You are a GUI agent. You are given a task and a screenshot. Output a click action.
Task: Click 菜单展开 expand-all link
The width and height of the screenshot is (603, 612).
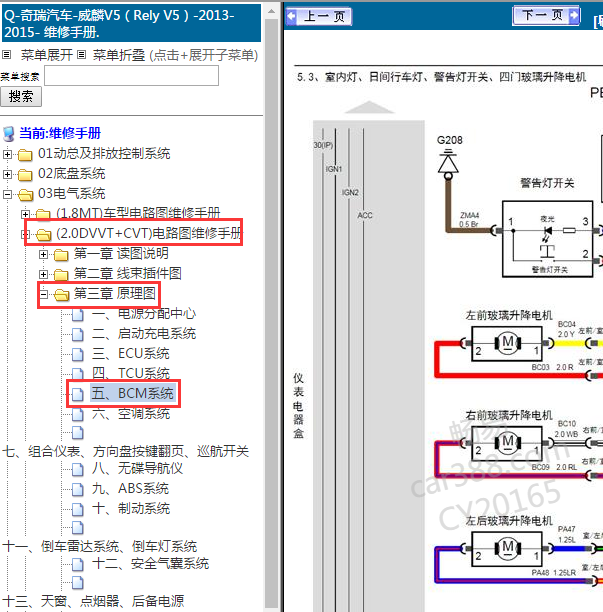[x=47, y=55]
